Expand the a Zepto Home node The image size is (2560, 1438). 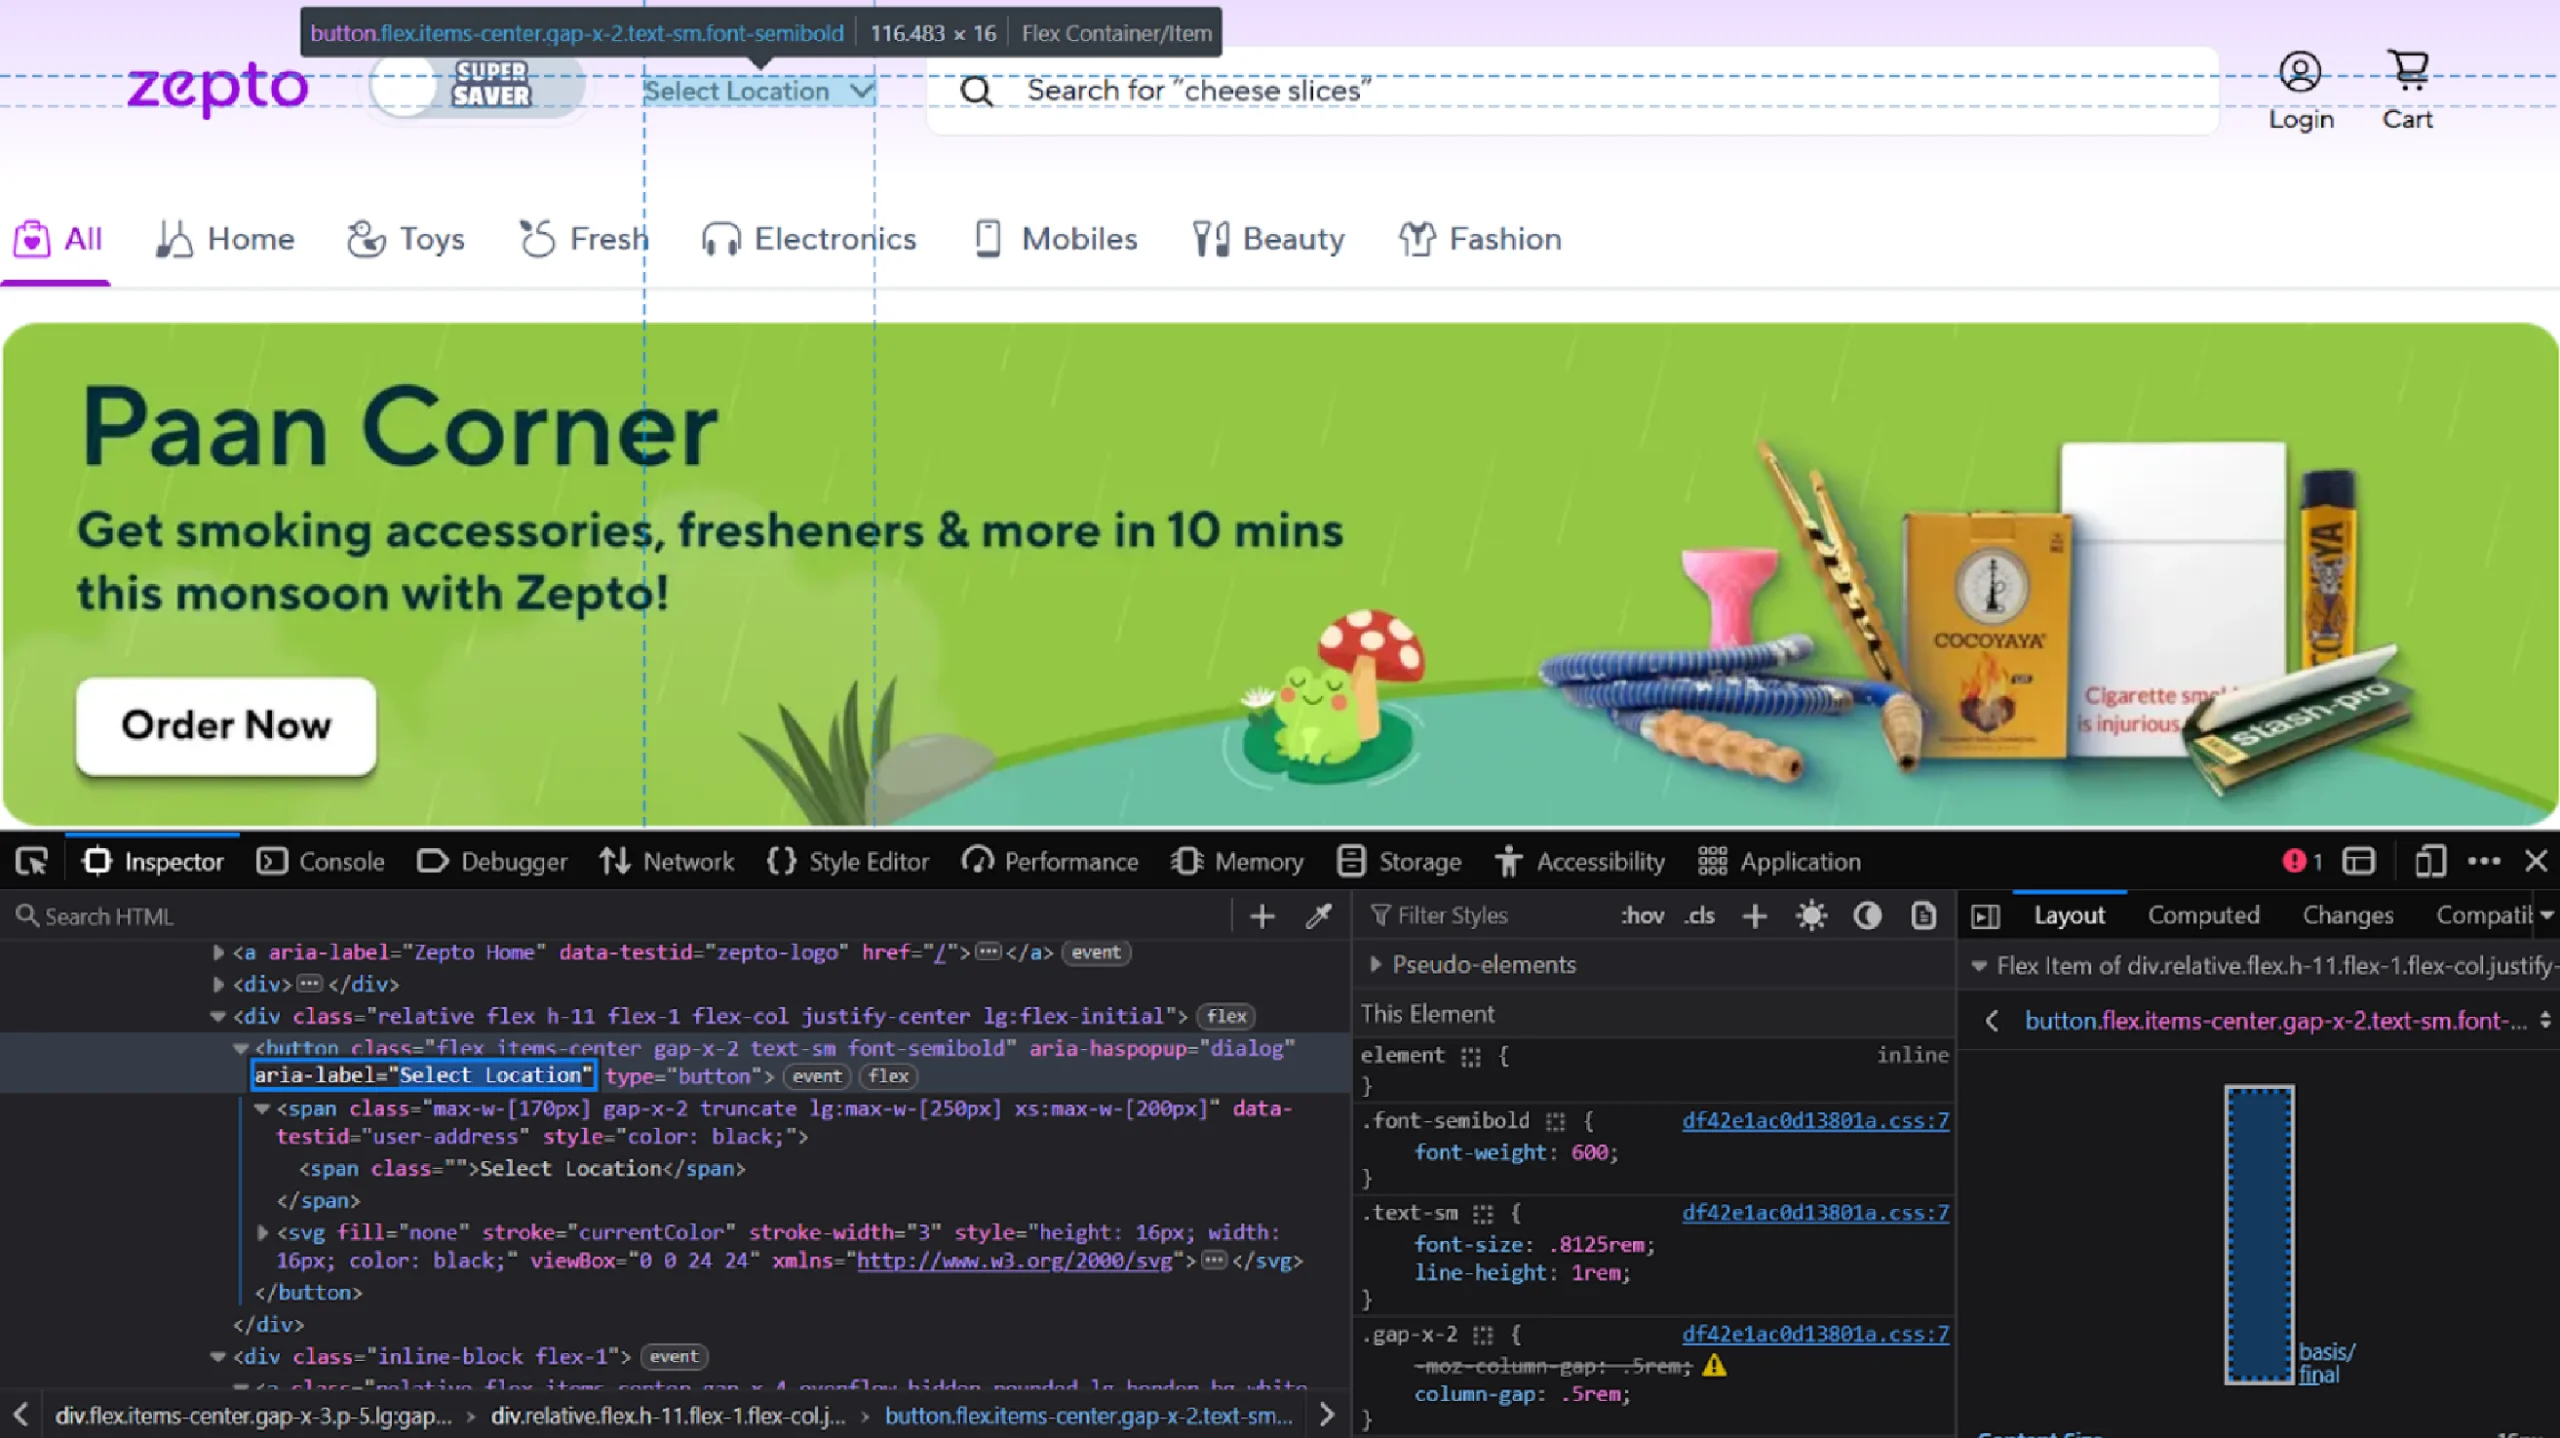tap(218, 952)
